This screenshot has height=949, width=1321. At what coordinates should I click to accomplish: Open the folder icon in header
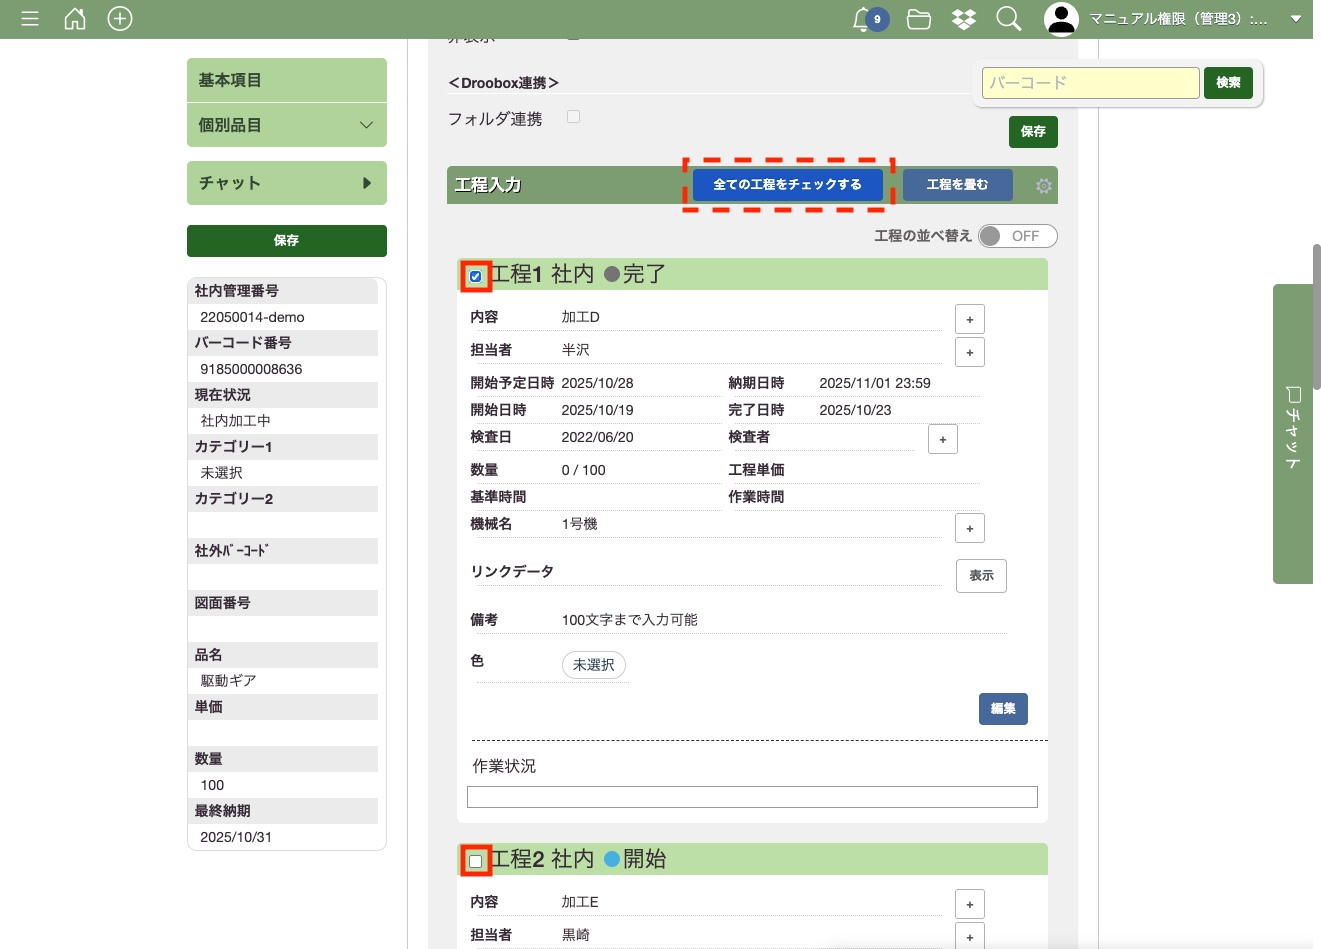tap(919, 19)
